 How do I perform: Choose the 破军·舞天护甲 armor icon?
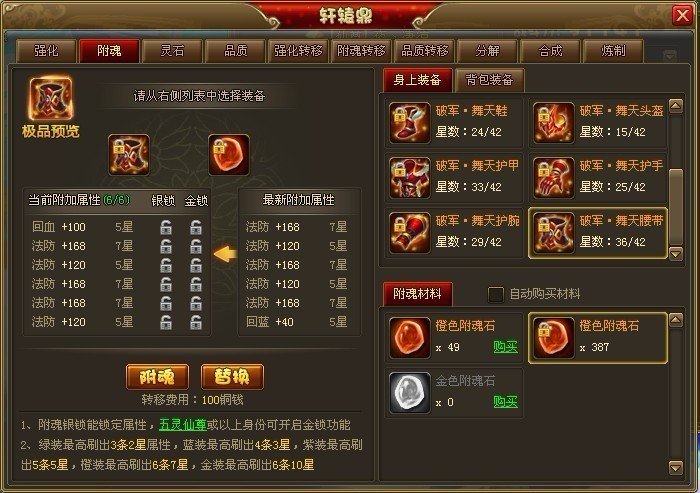point(409,178)
